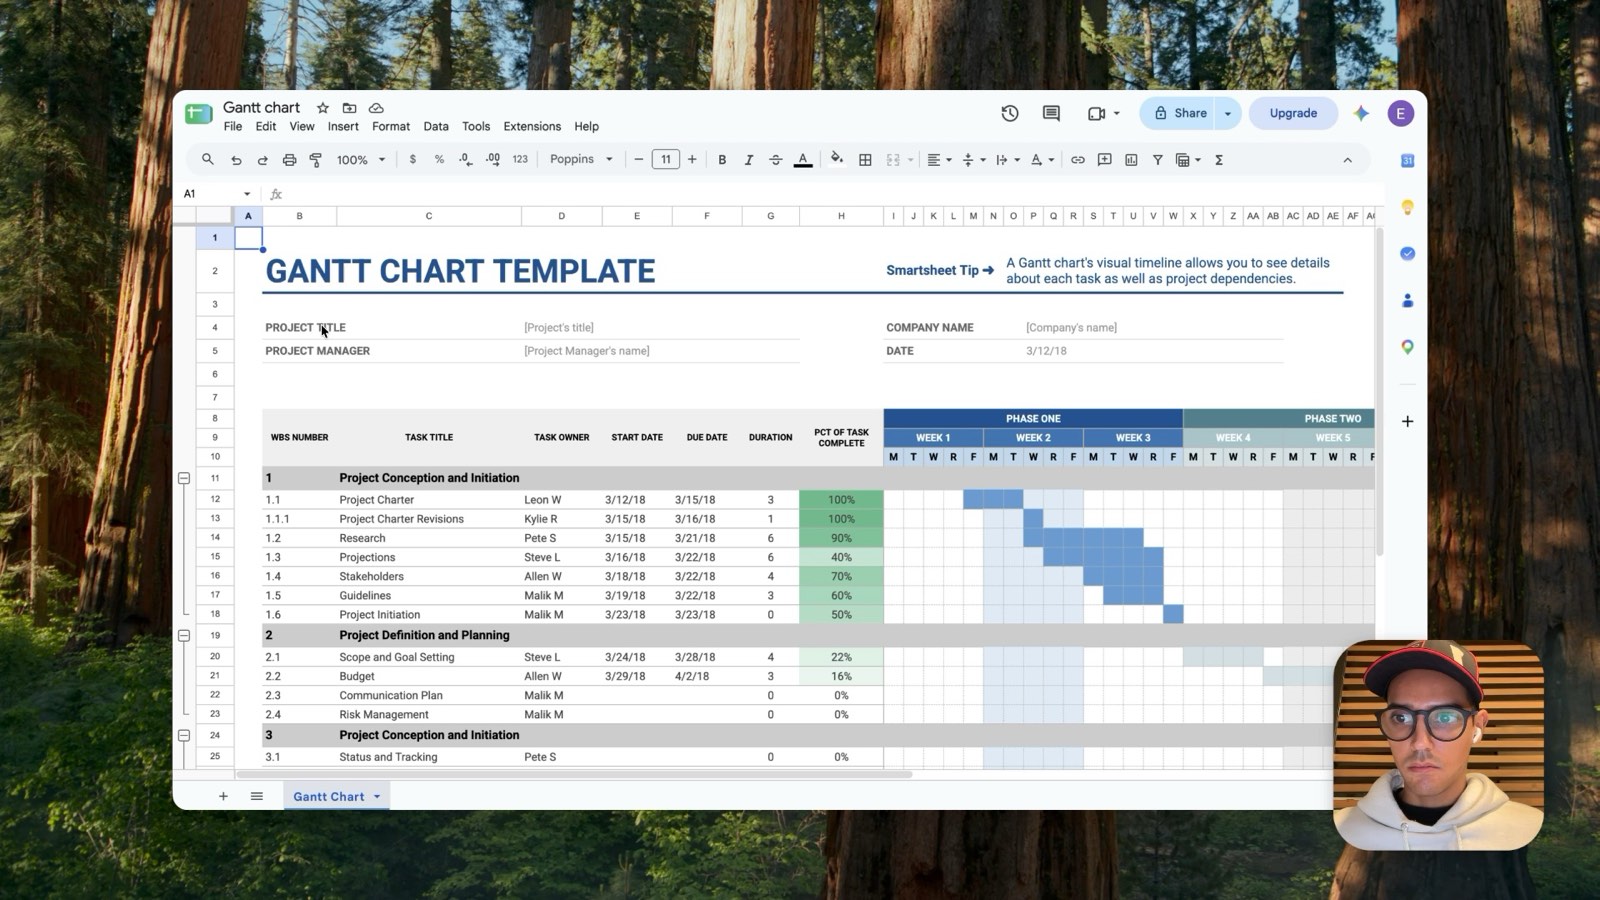Open all comments panel icon
This screenshot has width=1600, height=900.
1051,113
